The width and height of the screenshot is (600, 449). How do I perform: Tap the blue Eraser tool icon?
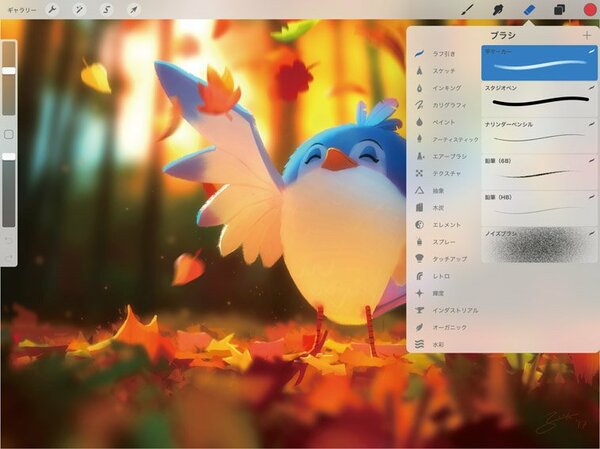pos(529,9)
